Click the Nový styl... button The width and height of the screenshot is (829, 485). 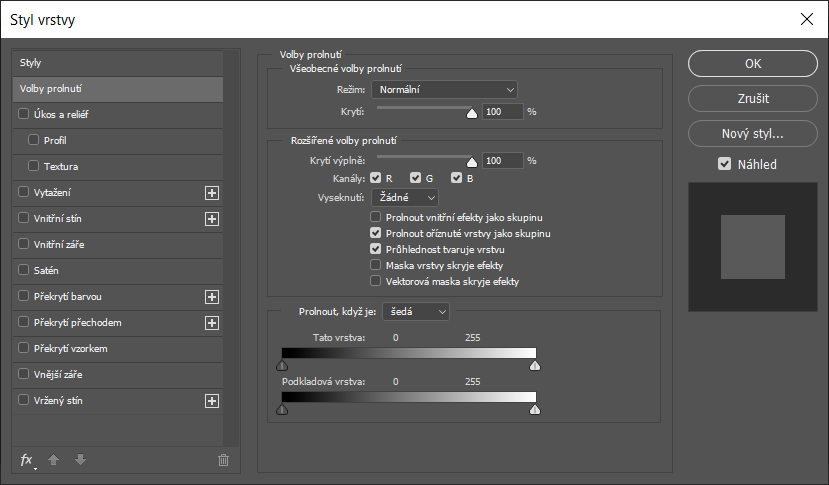tap(752, 133)
